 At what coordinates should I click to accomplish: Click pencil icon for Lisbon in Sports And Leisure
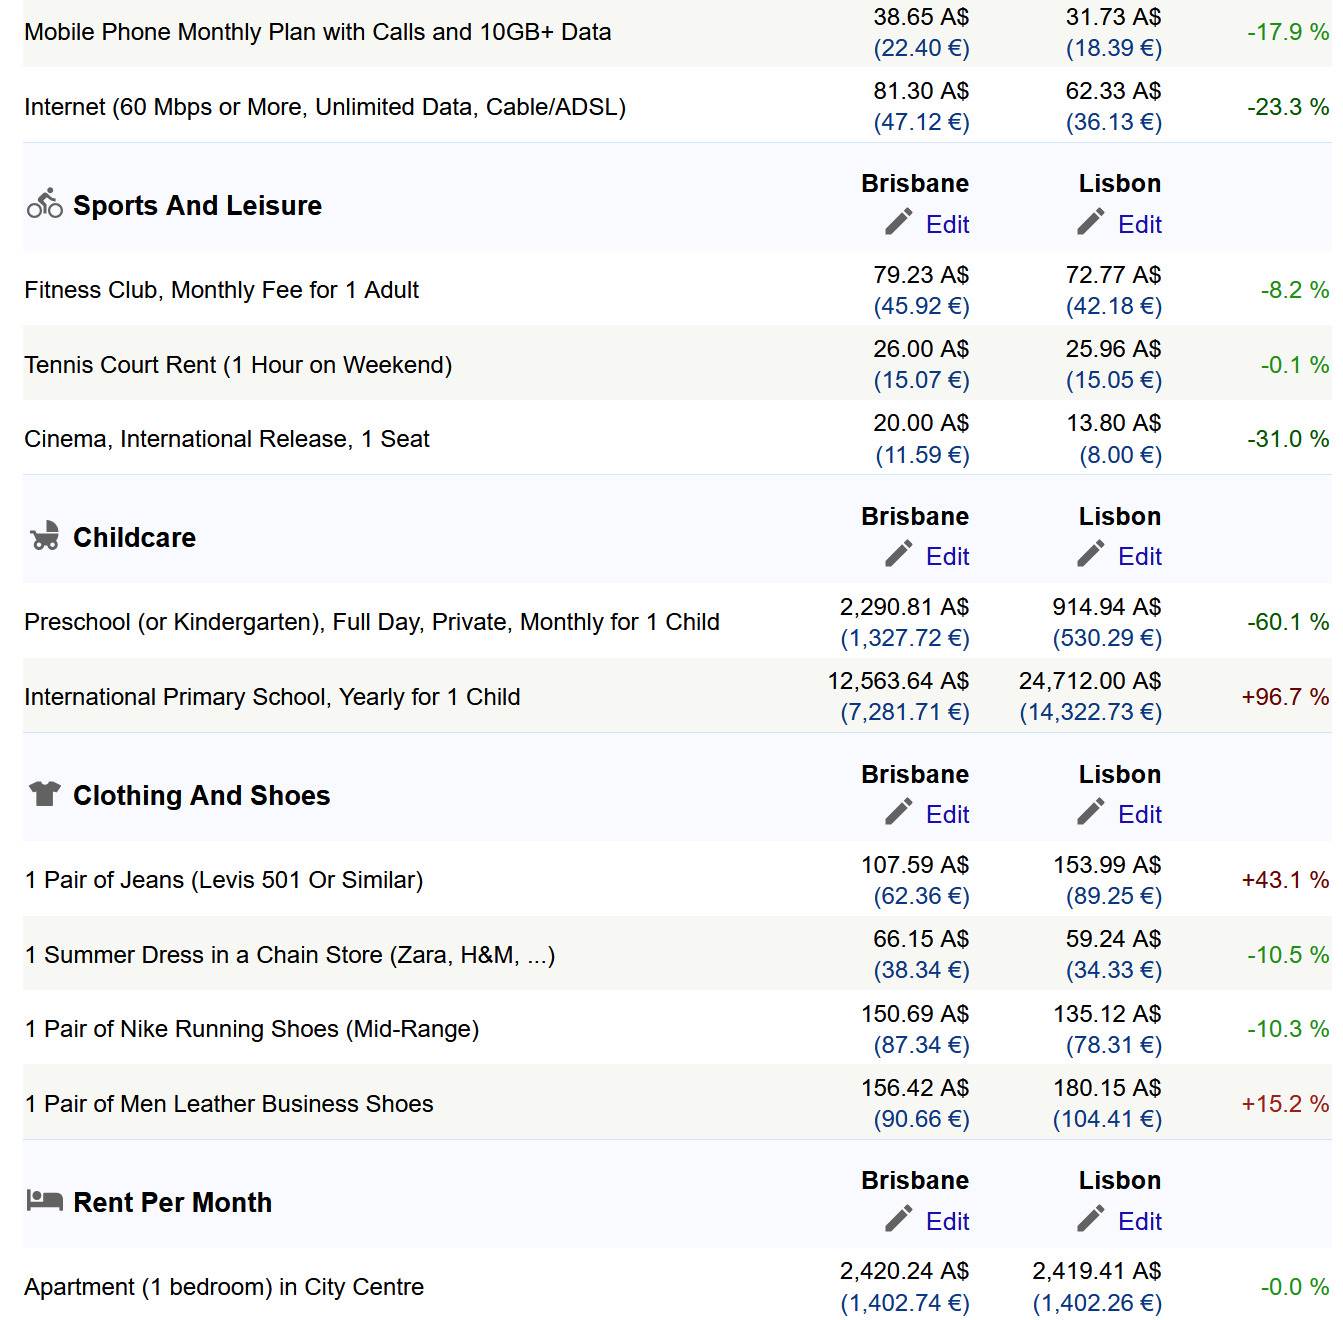coord(1090,222)
